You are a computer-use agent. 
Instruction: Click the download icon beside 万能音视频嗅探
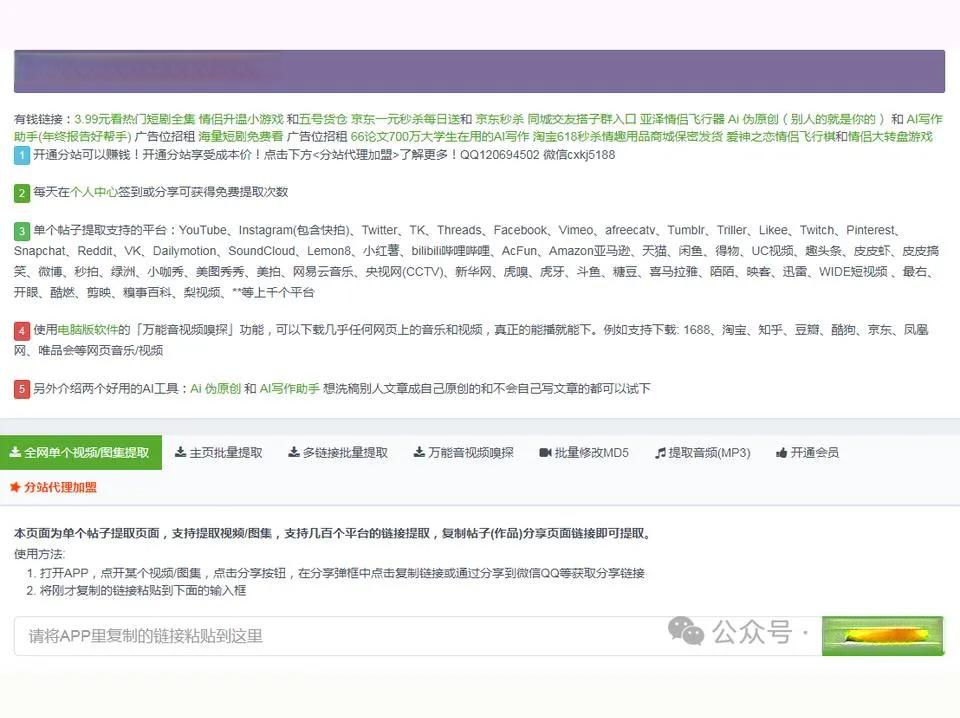tap(419, 453)
